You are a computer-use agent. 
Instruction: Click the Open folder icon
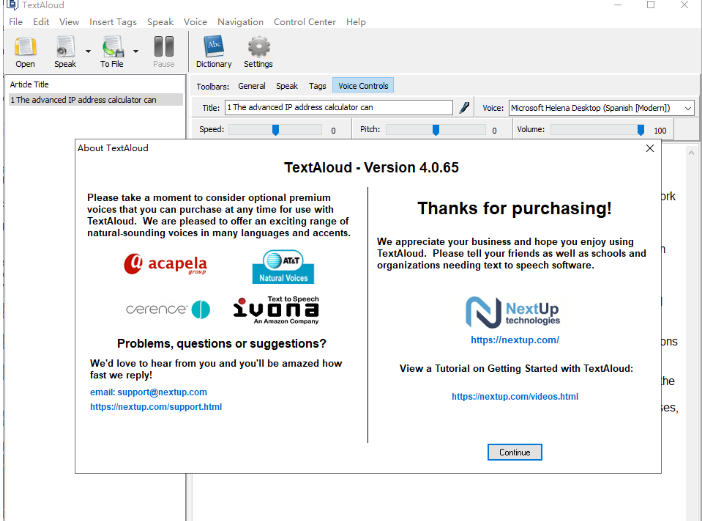25,48
